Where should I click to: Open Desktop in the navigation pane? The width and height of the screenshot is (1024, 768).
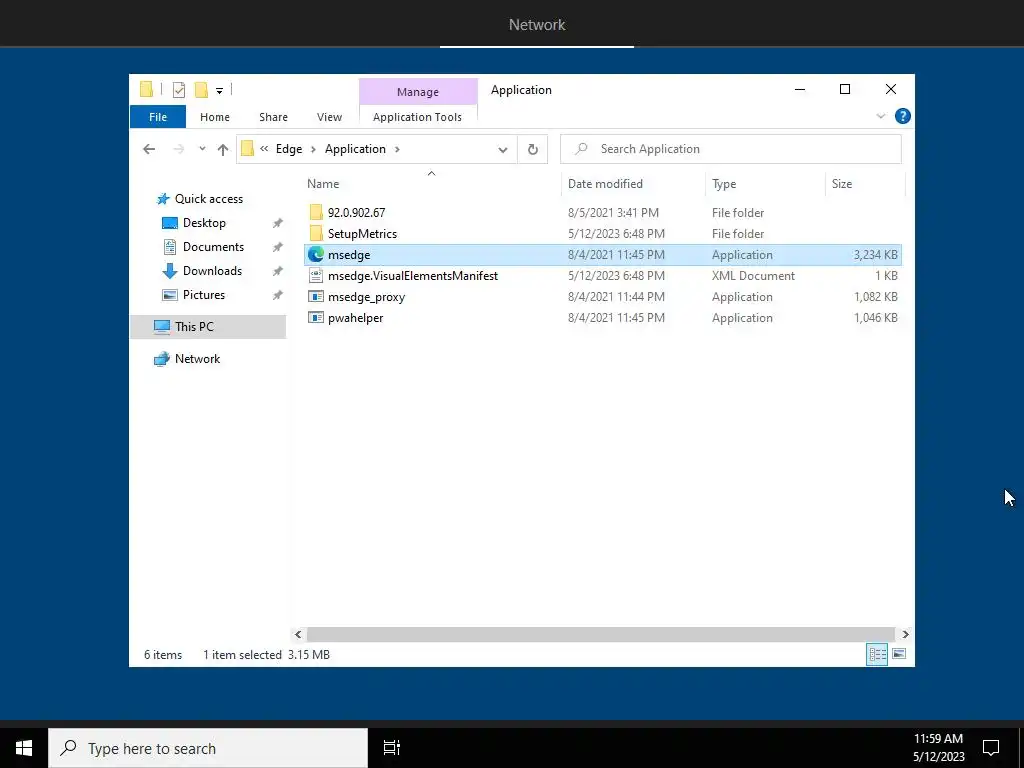click(x=204, y=223)
